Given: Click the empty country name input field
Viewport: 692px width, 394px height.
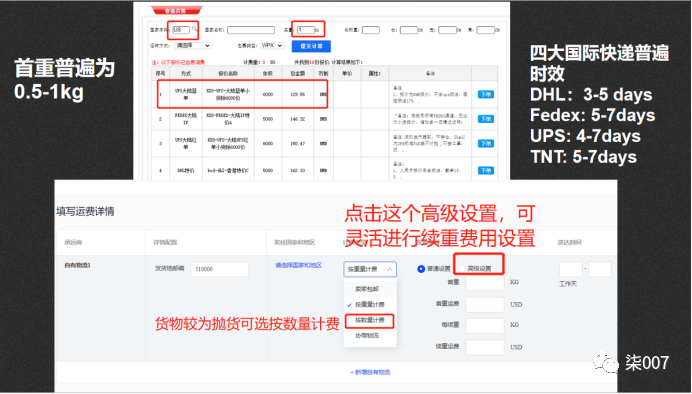Looking at the screenshot, I should pos(251,30).
